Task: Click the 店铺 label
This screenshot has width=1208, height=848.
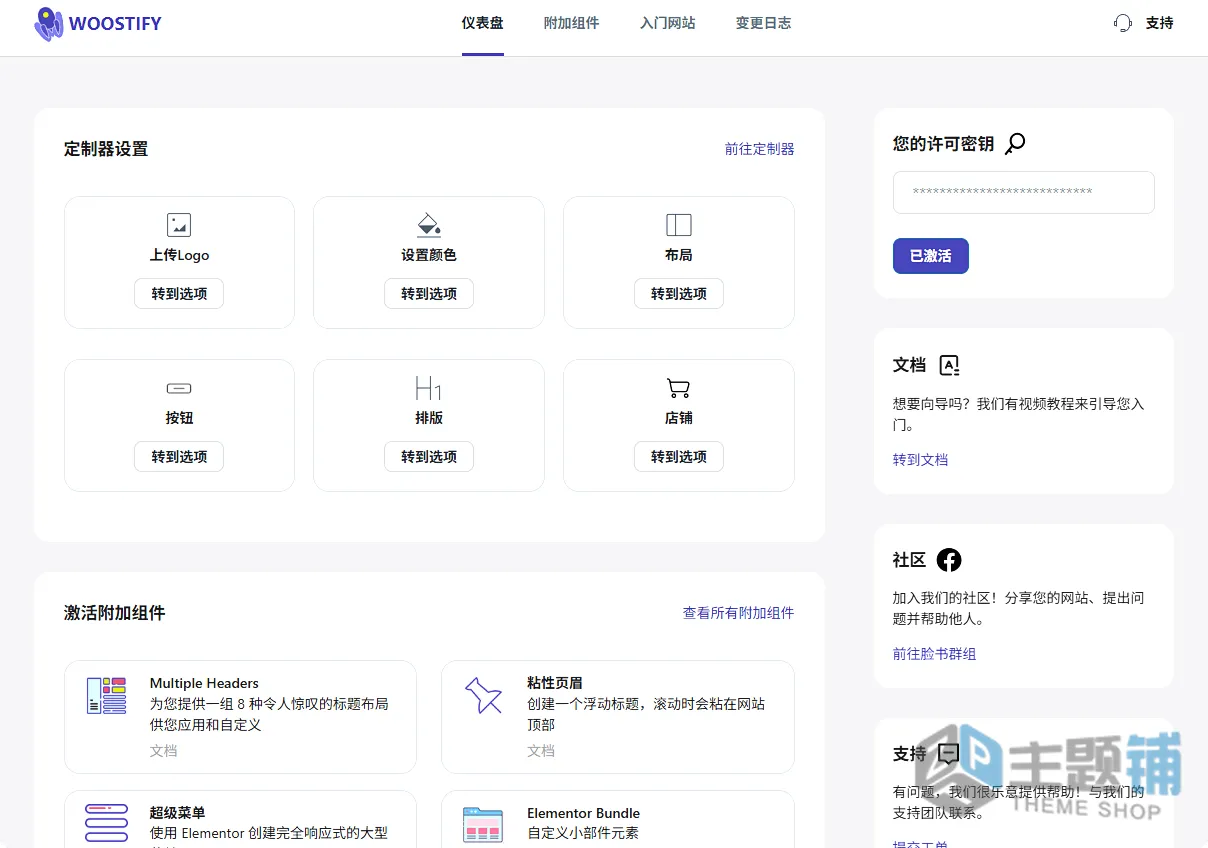Action: [x=679, y=418]
